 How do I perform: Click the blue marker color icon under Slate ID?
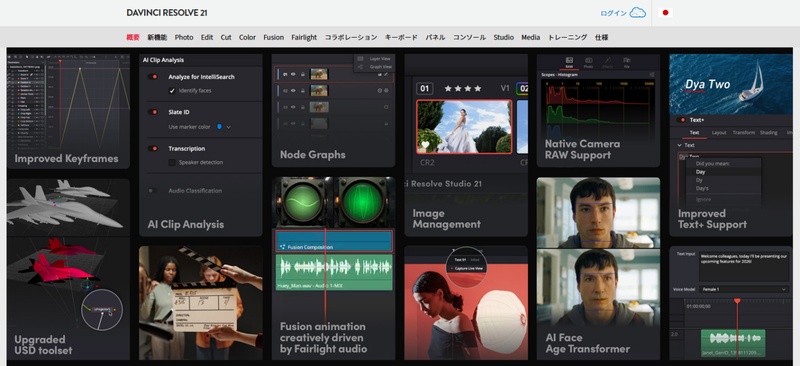[x=219, y=127]
